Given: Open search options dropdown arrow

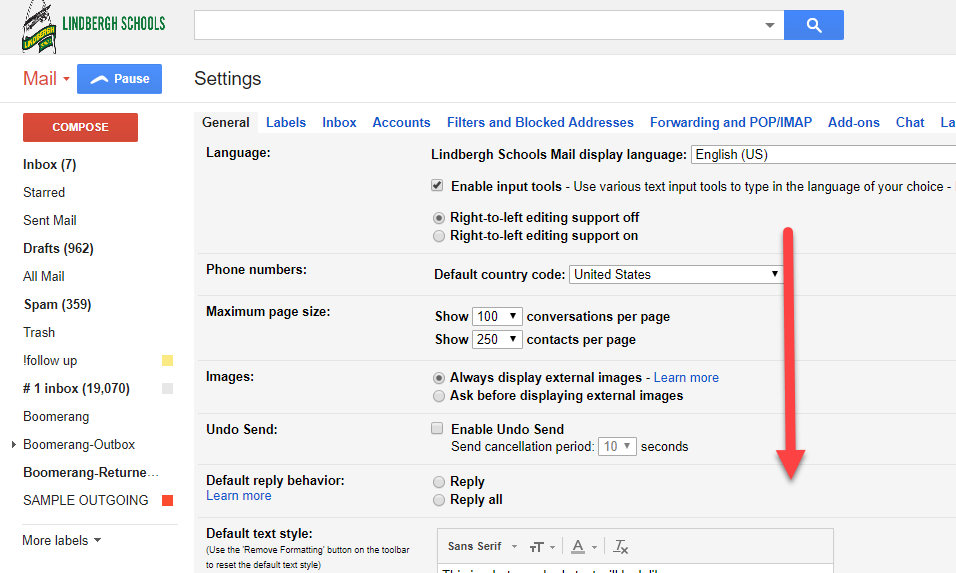Looking at the screenshot, I should [x=769, y=25].
